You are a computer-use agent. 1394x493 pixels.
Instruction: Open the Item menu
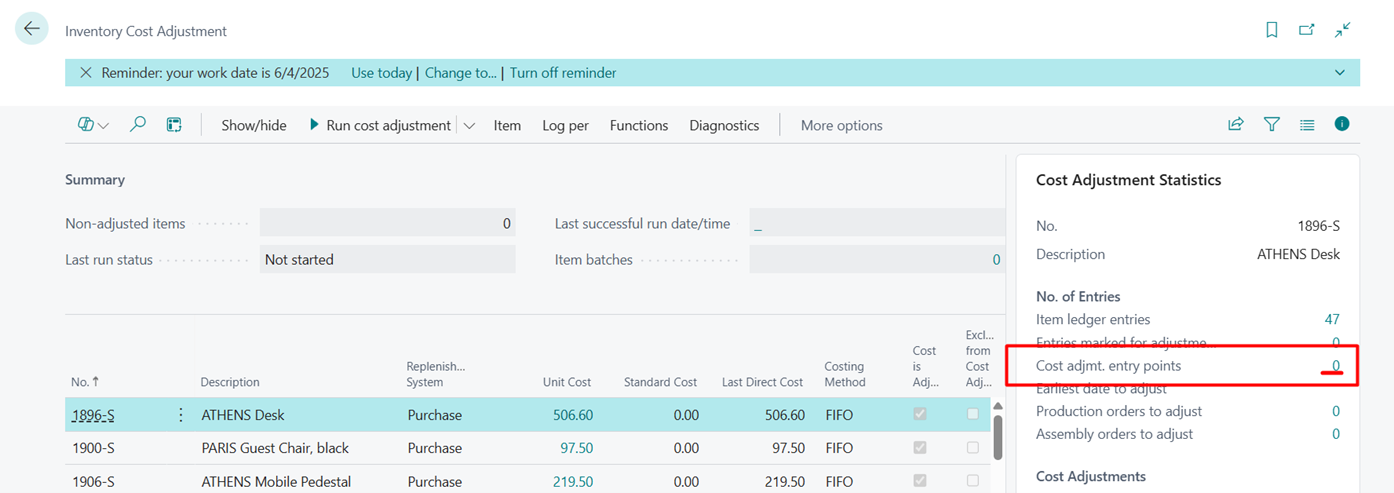[507, 125]
